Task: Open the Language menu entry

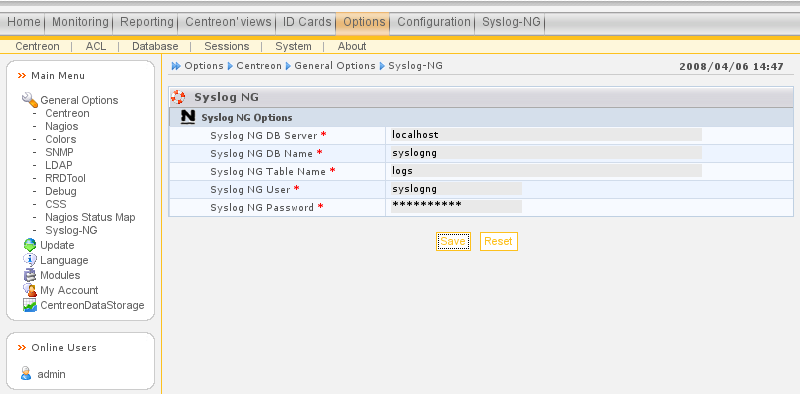Action: coord(64,260)
